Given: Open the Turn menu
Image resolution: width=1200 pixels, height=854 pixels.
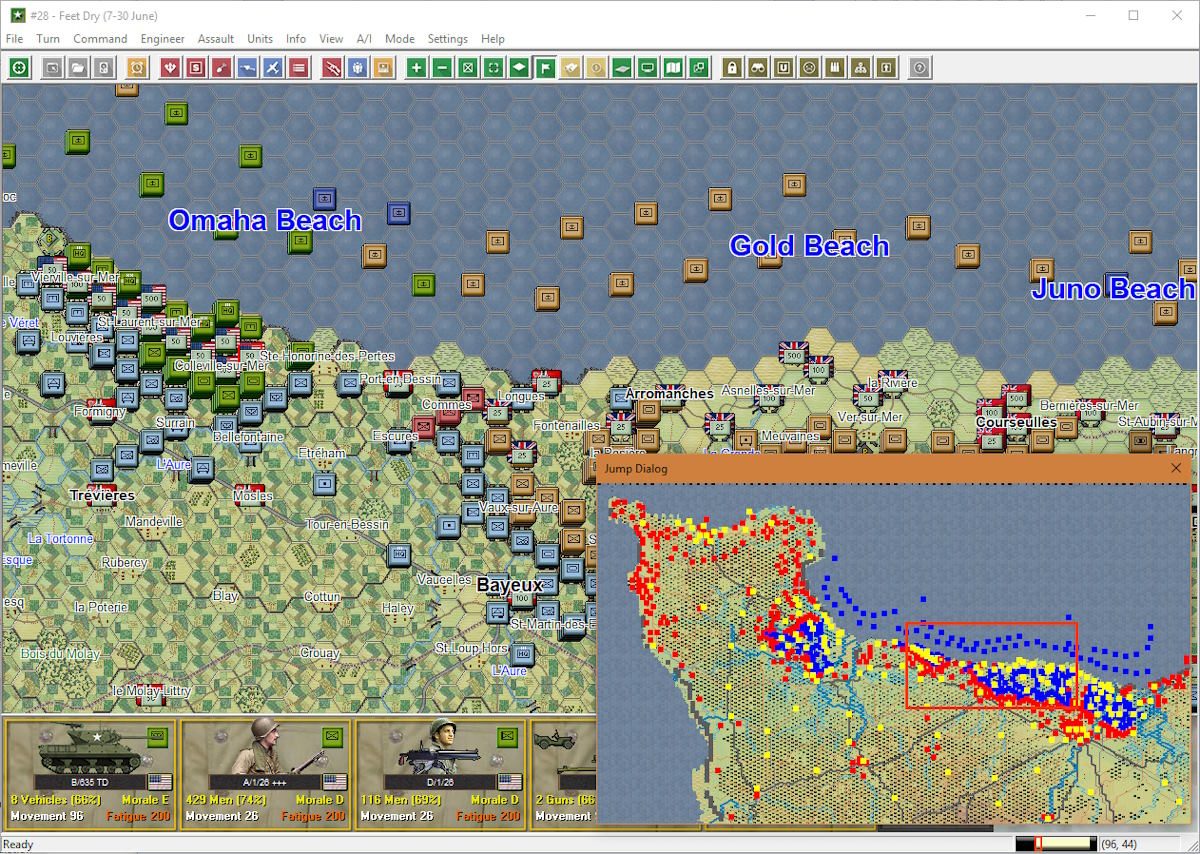Looking at the screenshot, I should coord(48,39).
